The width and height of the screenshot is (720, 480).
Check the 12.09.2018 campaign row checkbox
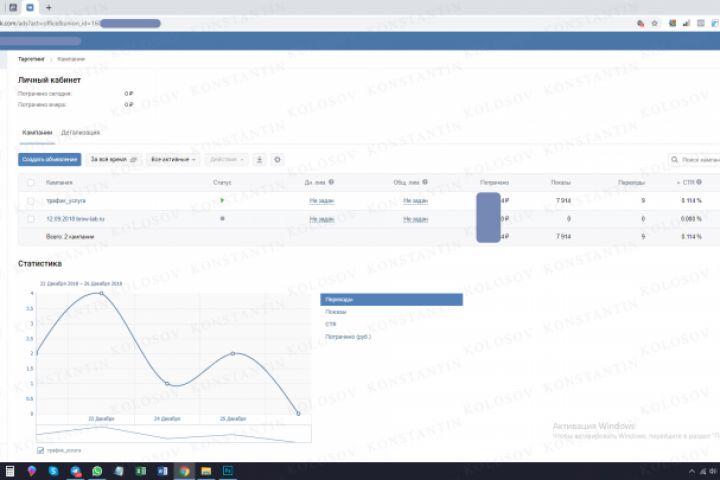tap(31, 219)
